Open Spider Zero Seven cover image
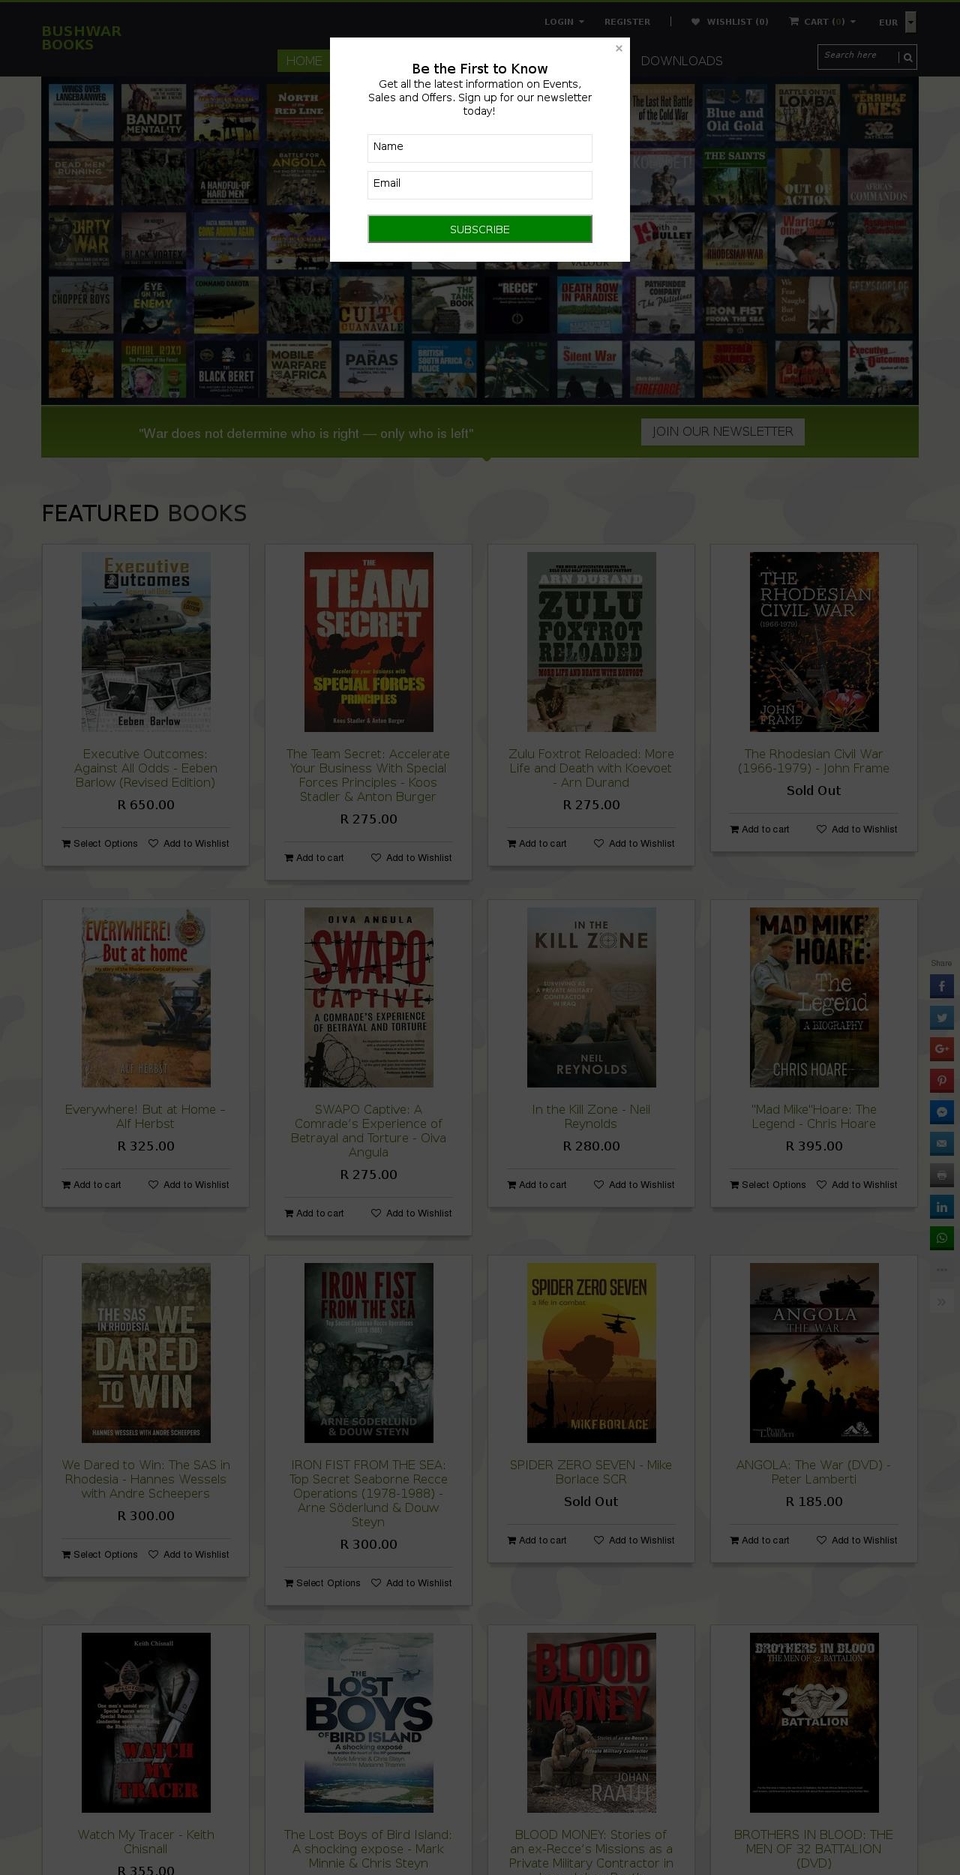Viewport: 960px width, 1875px height. click(x=591, y=1353)
